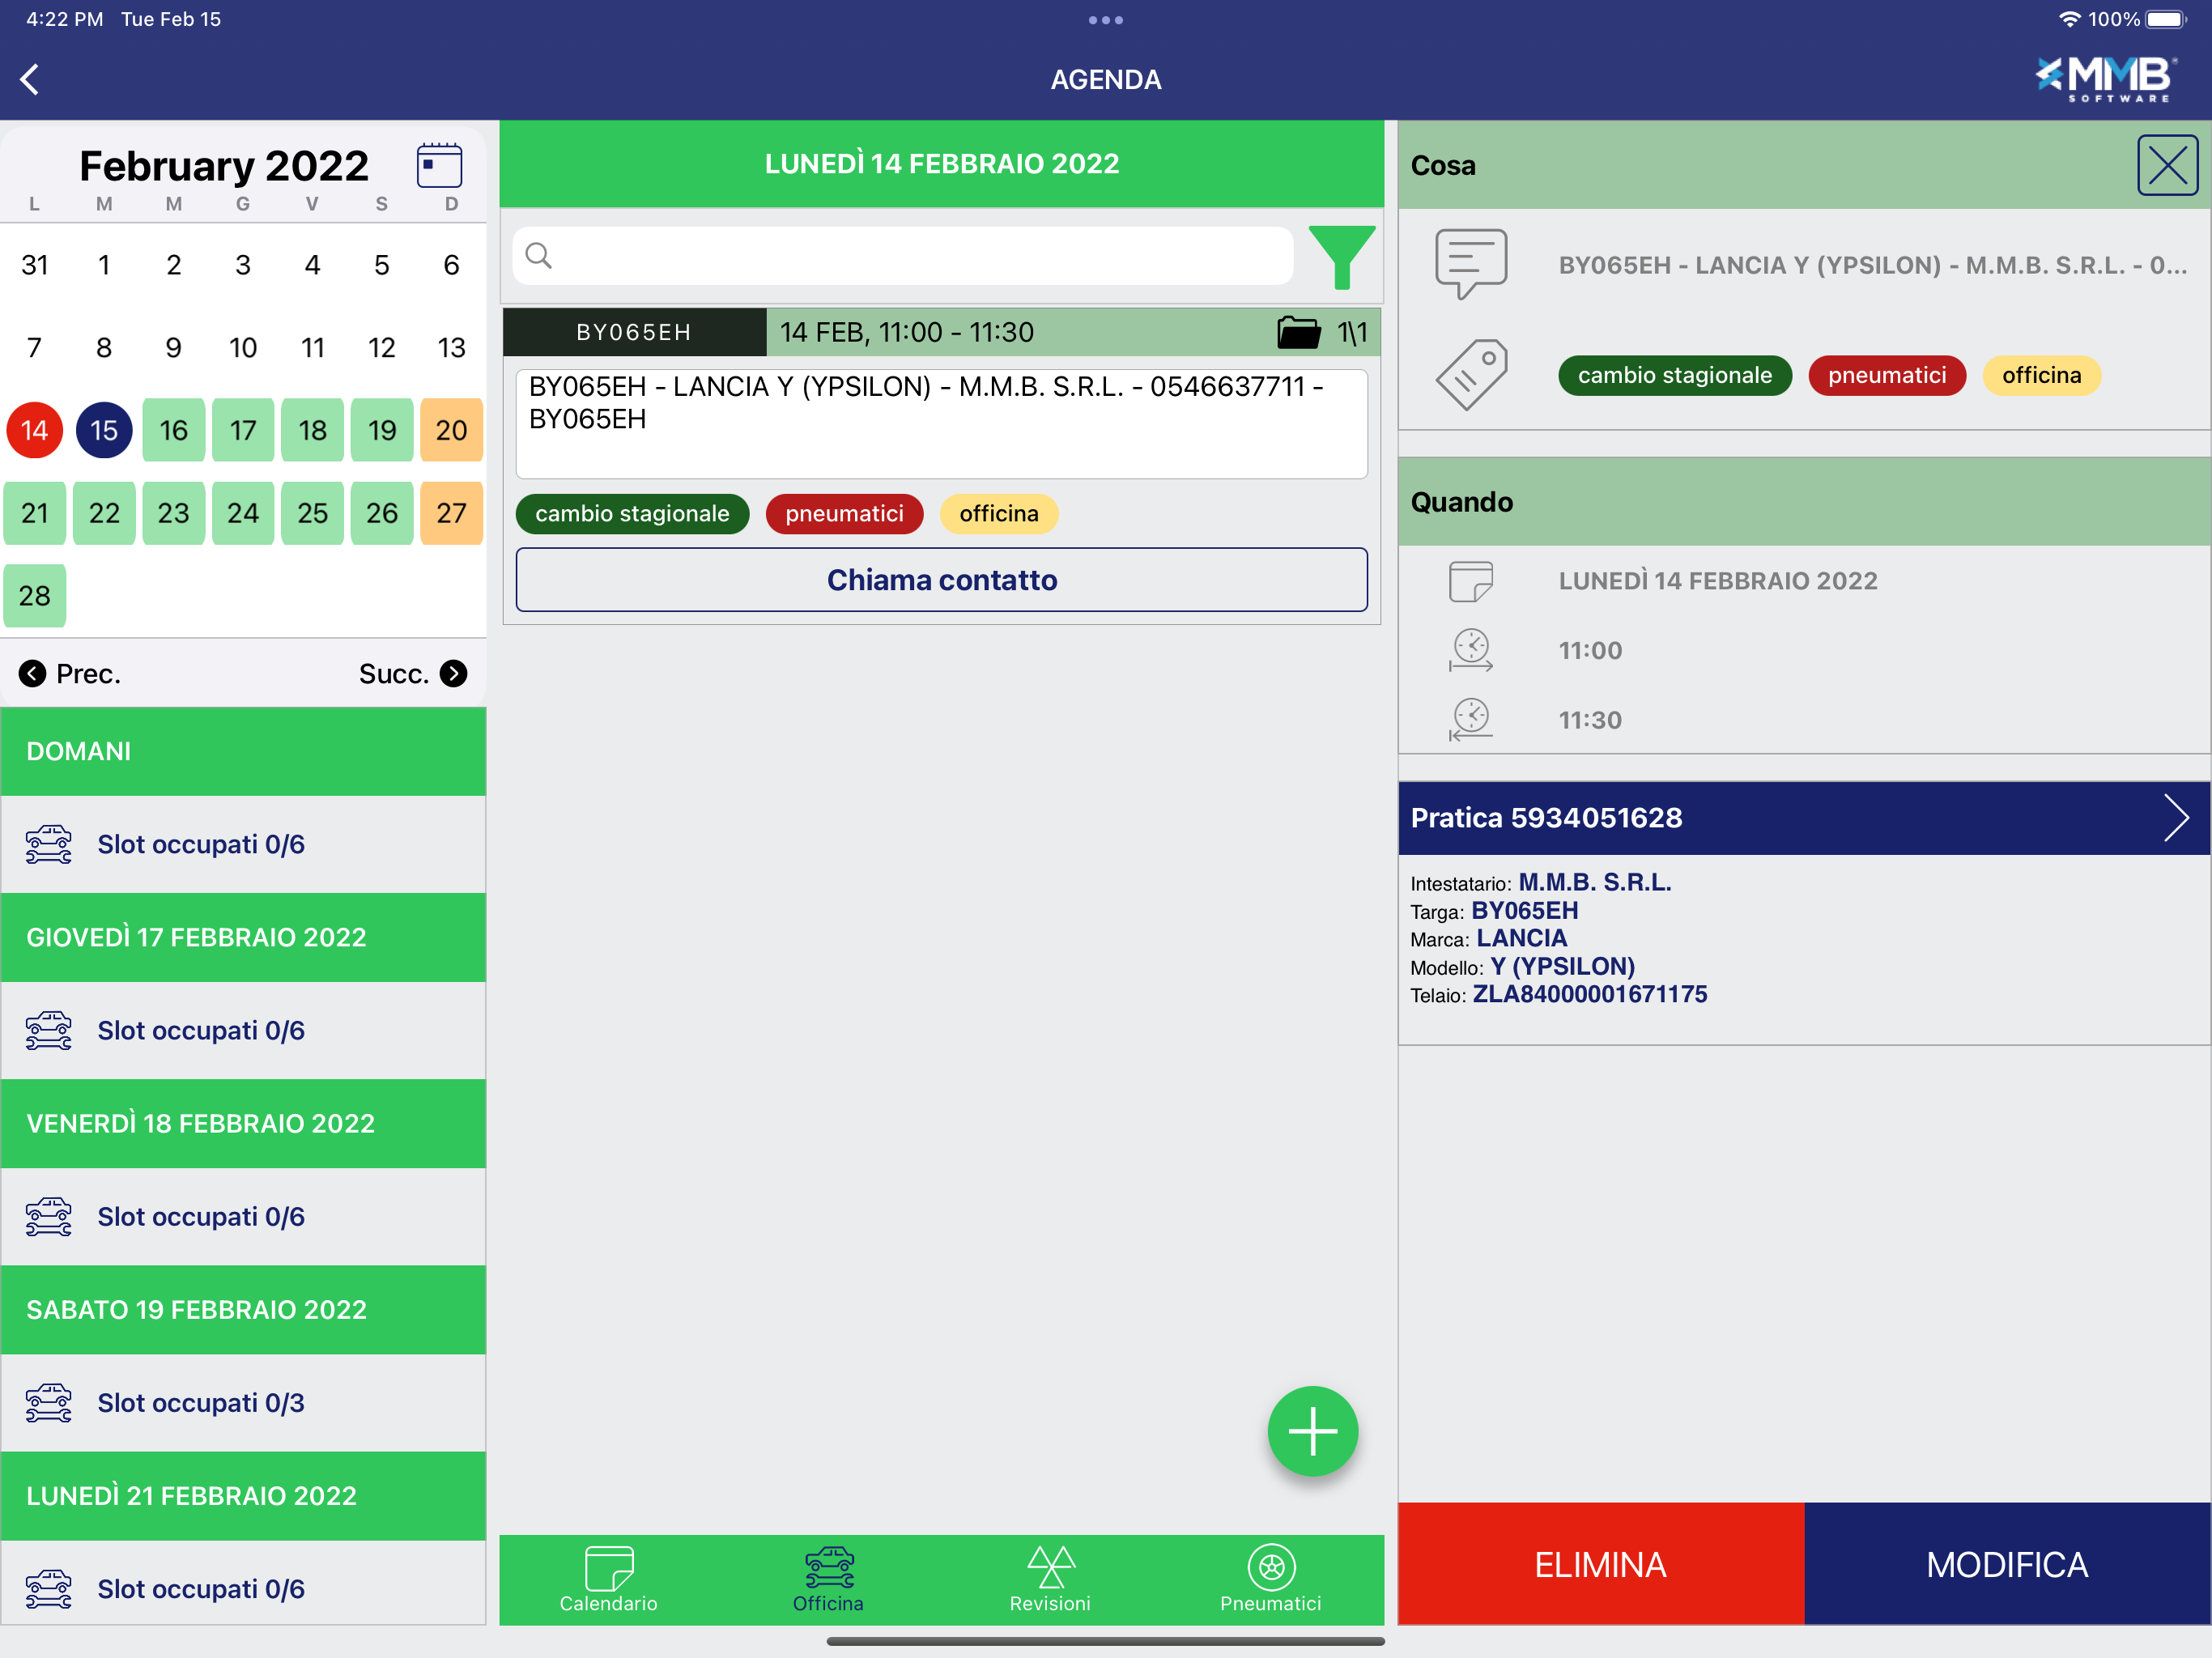The height and width of the screenshot is (1658, 2212).
Task: Open the LUNEDÌ 21 FEBBRAIO 2022 header
Action: point(243,1495)
